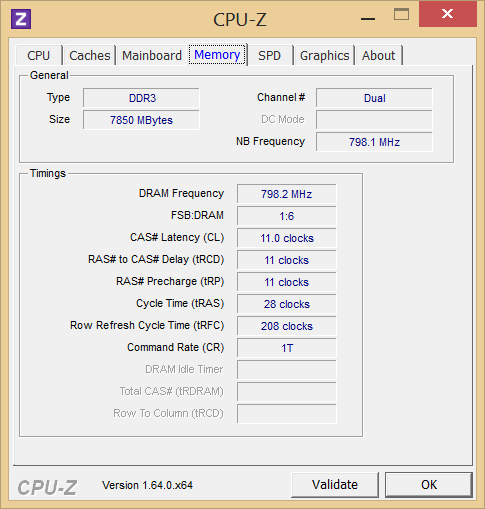Click the Dual channel field
485x509 pixels.
[374, 98]
